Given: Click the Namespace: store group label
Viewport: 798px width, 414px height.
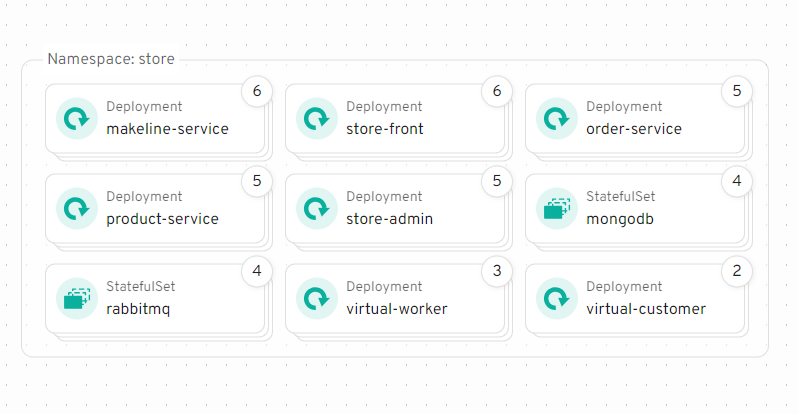Looking at the screenshot, I should (x=111, y=59).
